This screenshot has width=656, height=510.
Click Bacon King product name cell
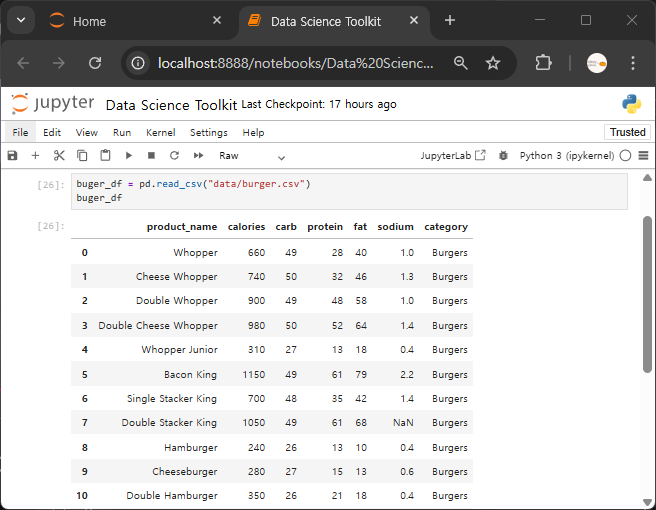tap(190, 374)
